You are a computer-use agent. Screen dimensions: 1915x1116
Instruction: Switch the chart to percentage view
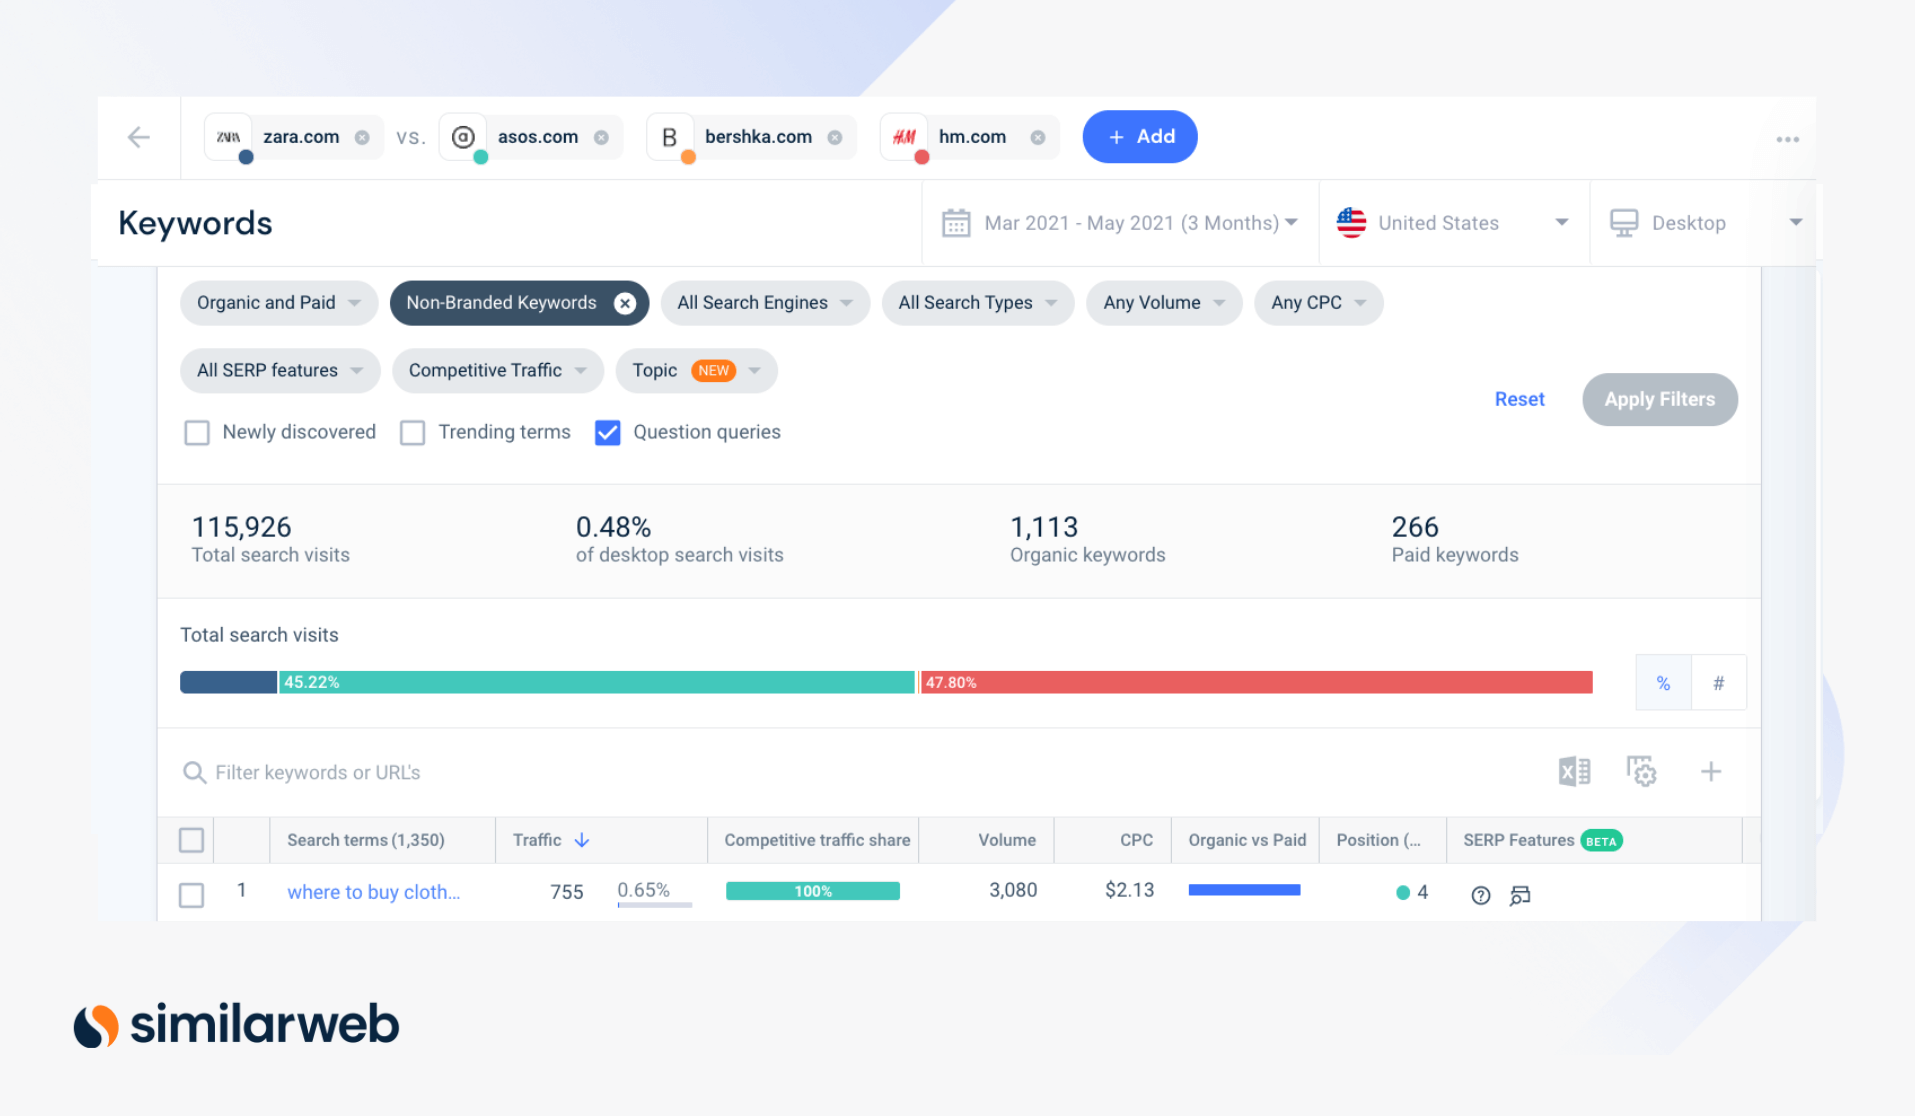click(x=1663, y=683)
